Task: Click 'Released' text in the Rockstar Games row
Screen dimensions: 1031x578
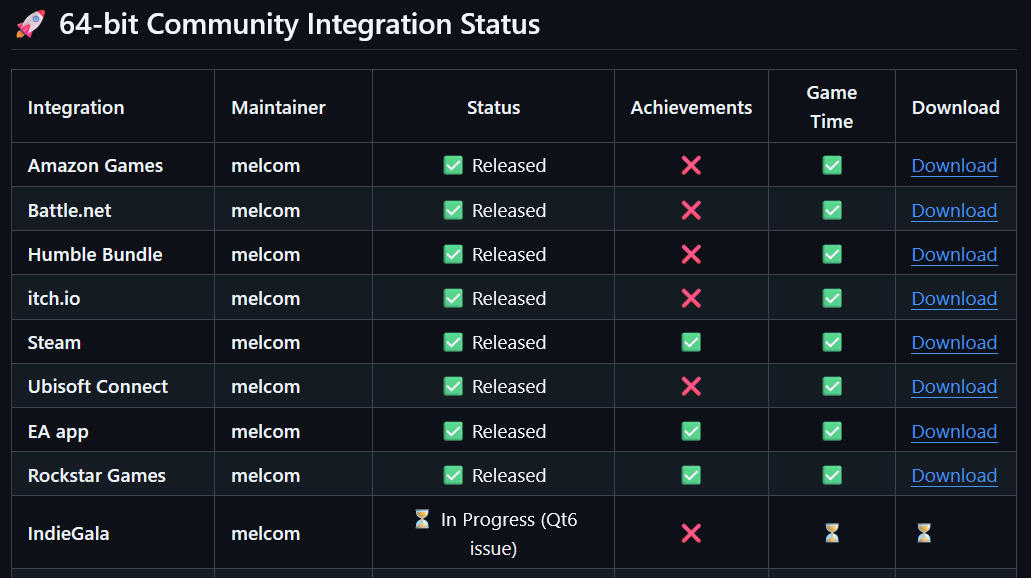Action: click(509, 475)
